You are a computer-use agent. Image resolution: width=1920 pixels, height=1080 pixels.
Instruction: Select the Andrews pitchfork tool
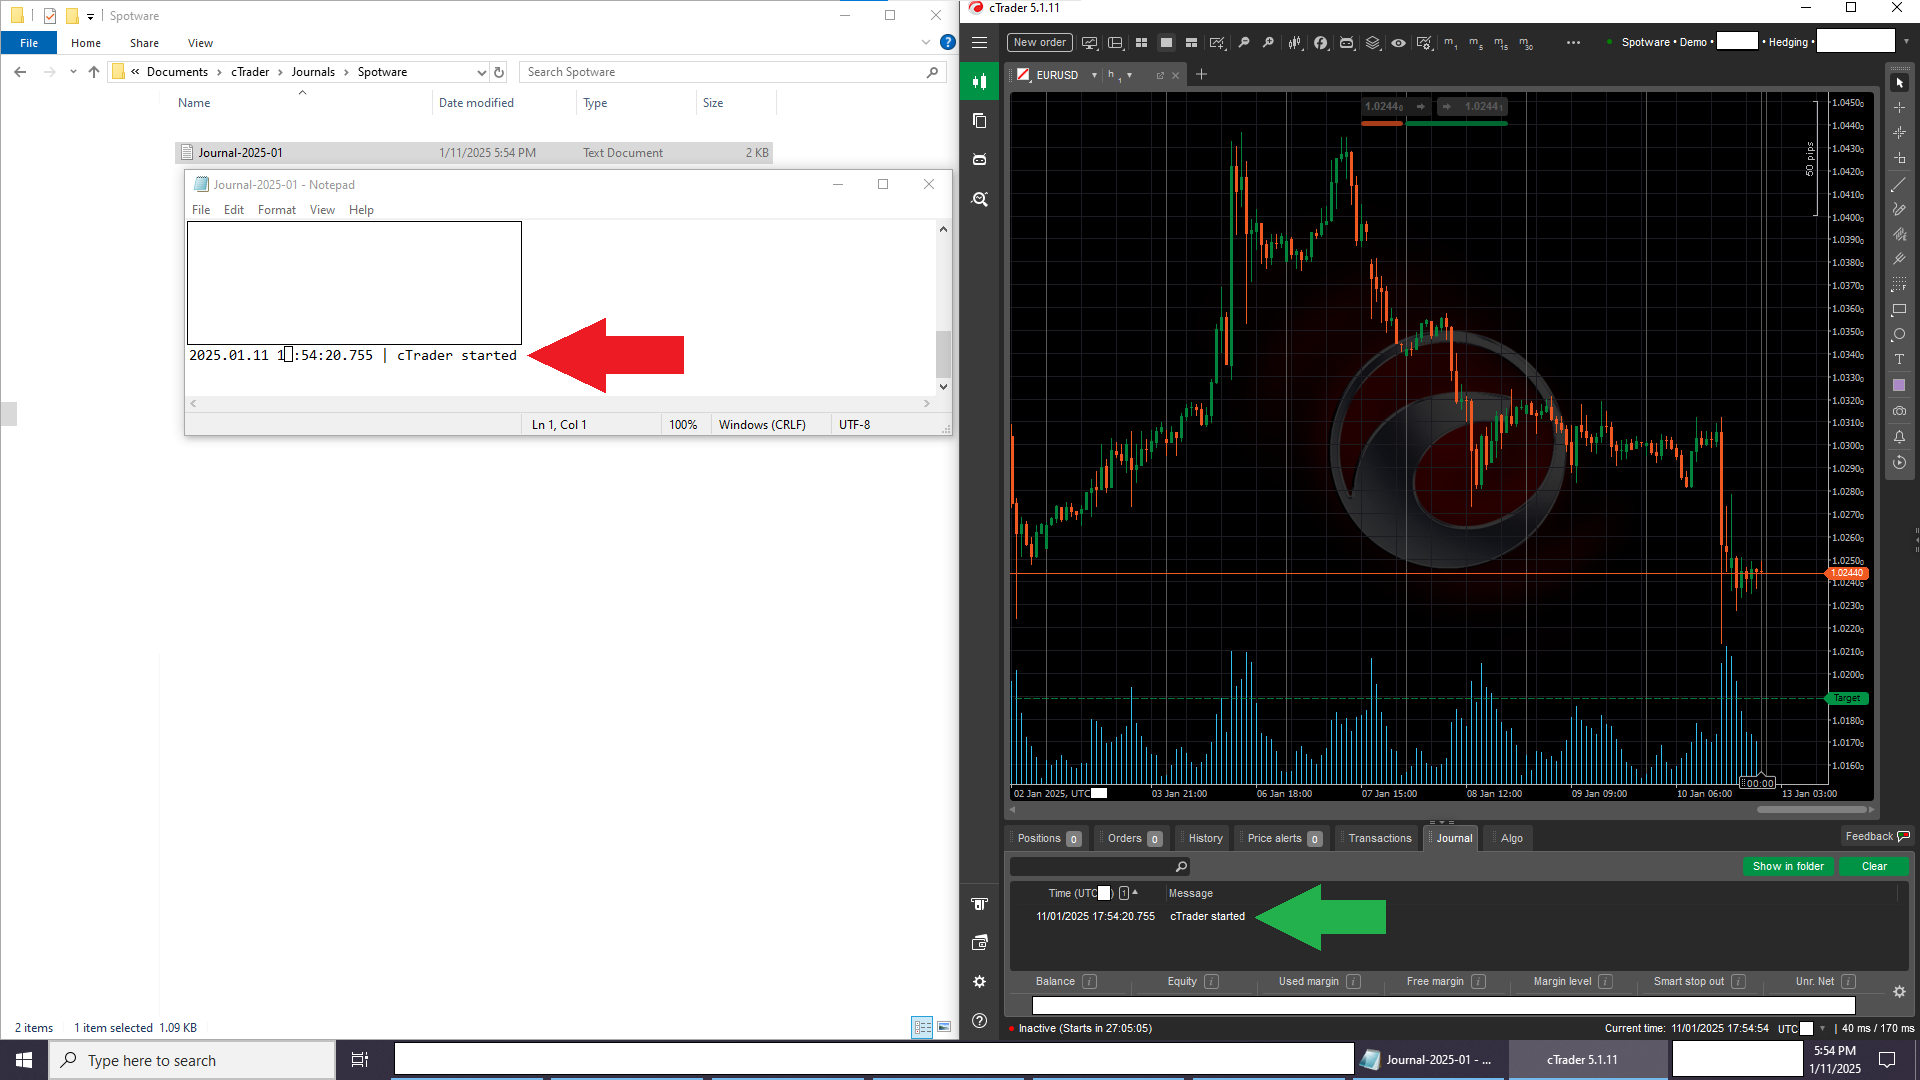tap(1899, 259)
